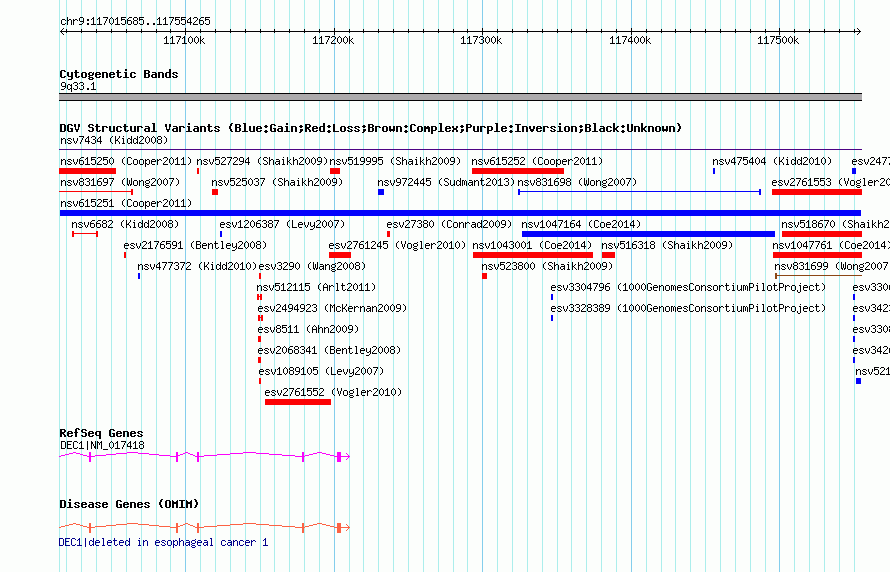
Task: Open nsv512115 (Arlt2011) label
Action: coord(317,287)
